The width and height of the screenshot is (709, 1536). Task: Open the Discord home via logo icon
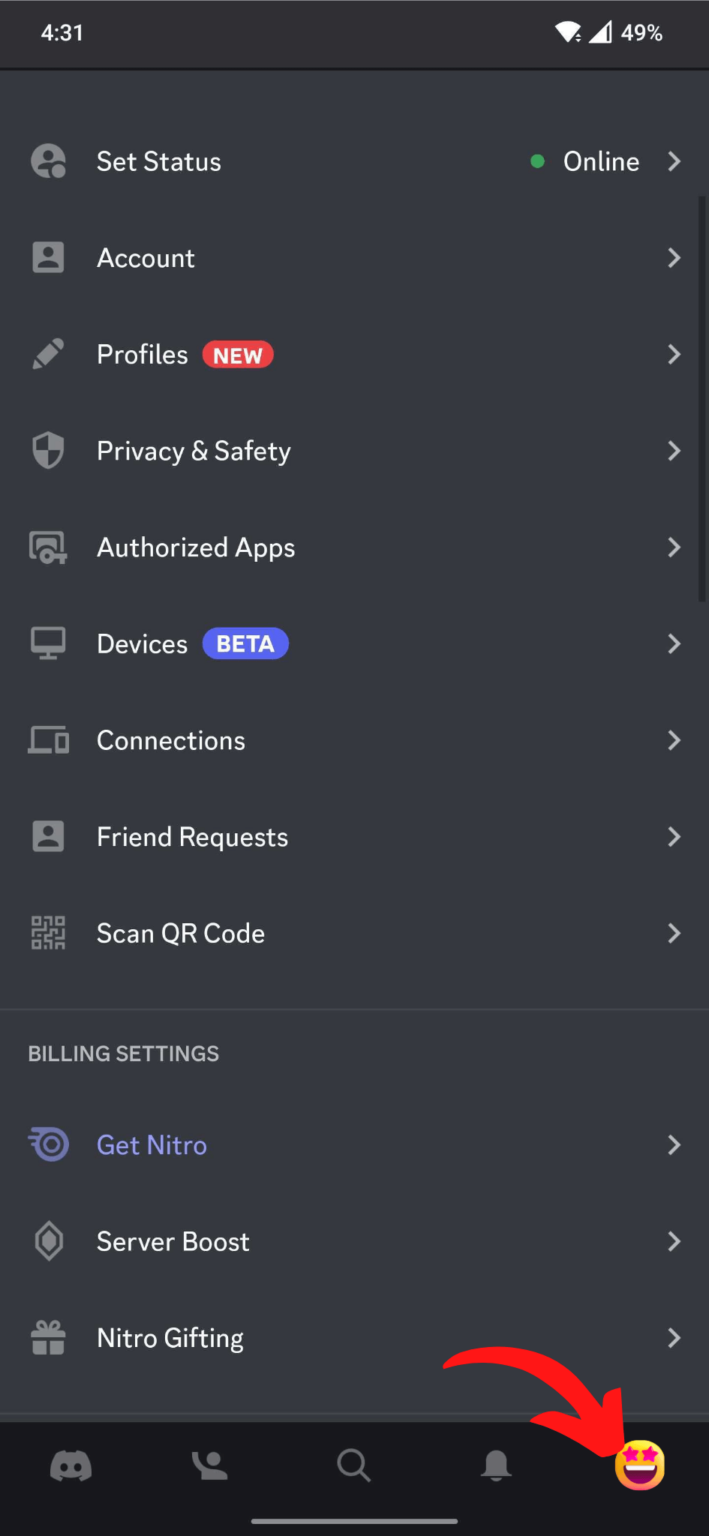pos(70,1464)
